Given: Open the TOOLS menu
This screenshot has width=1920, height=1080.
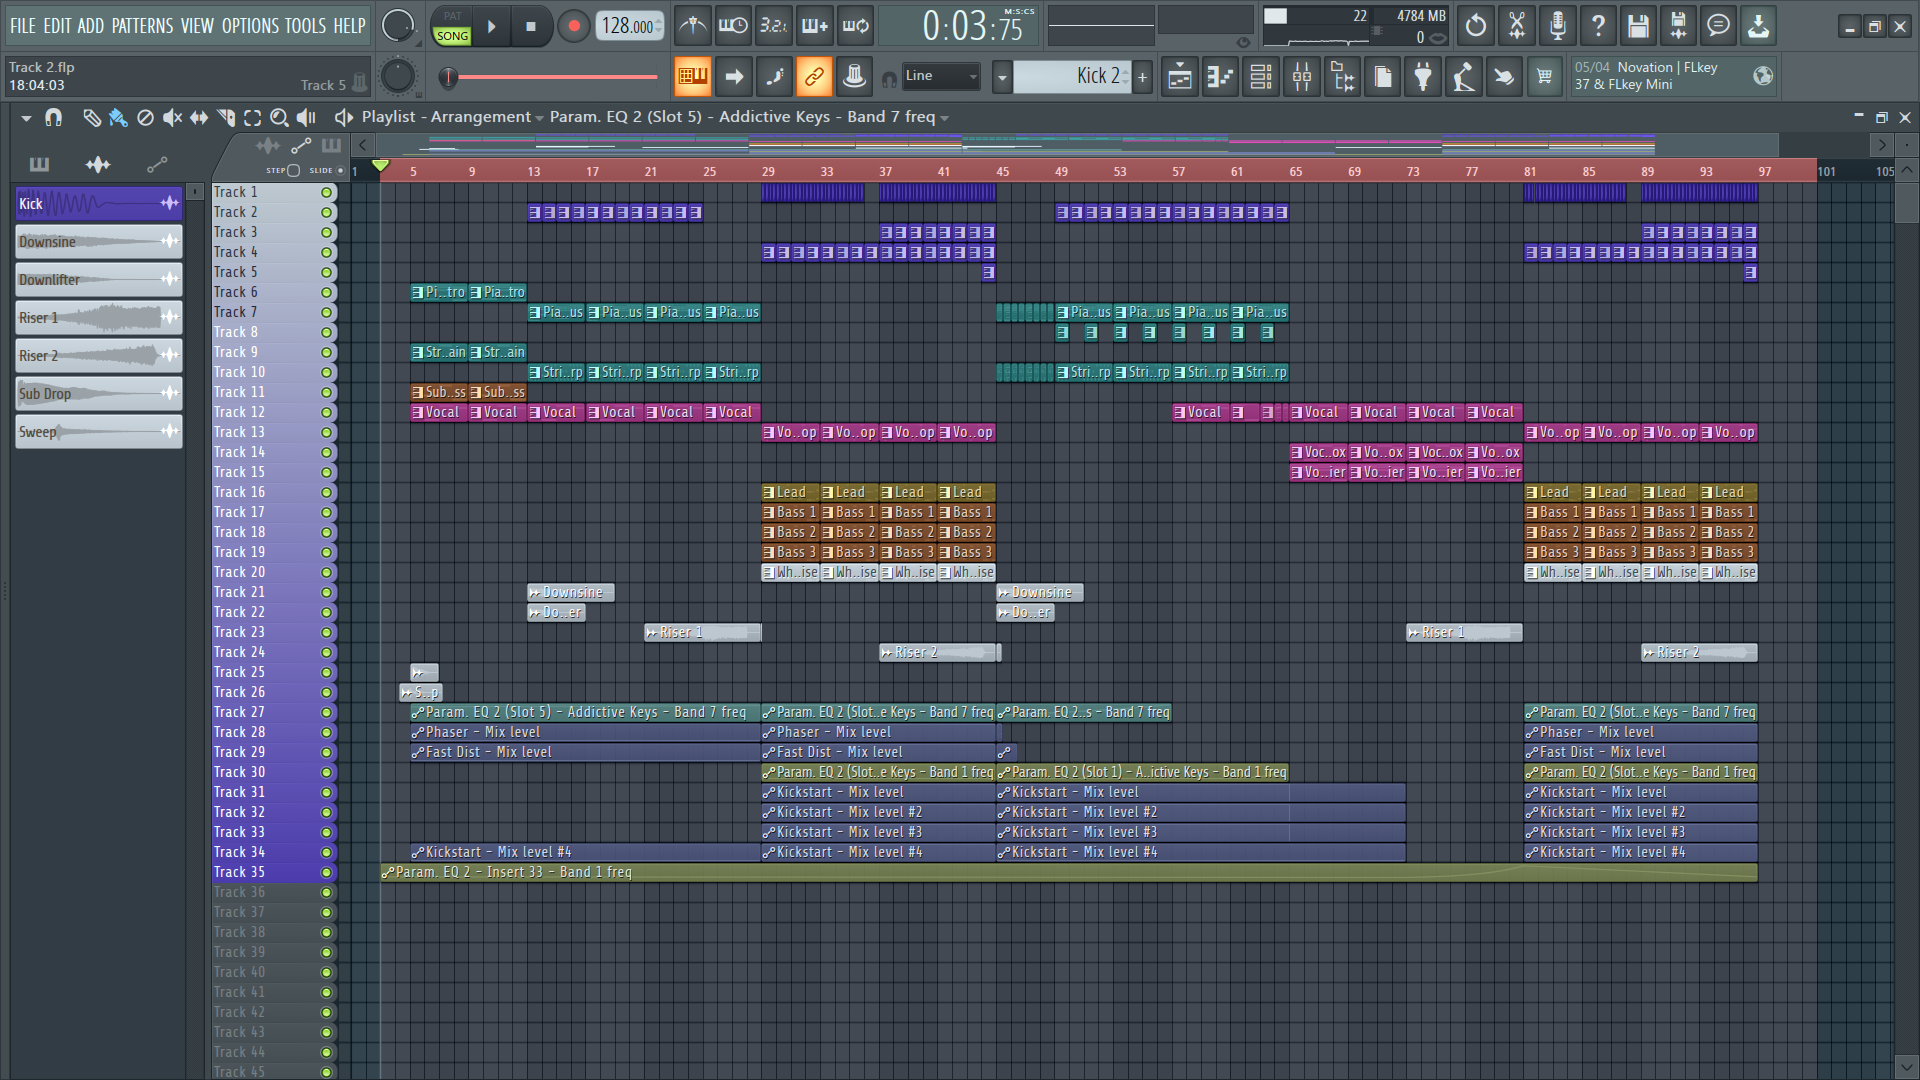Looking at the screenshot, I should coord(305,26).
